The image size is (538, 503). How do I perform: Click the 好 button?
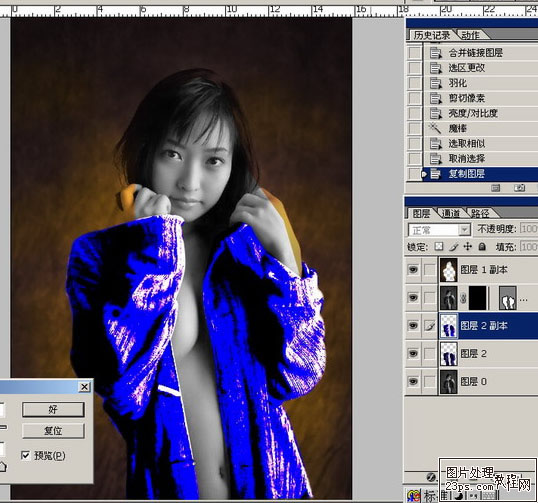tap(53, 409)
